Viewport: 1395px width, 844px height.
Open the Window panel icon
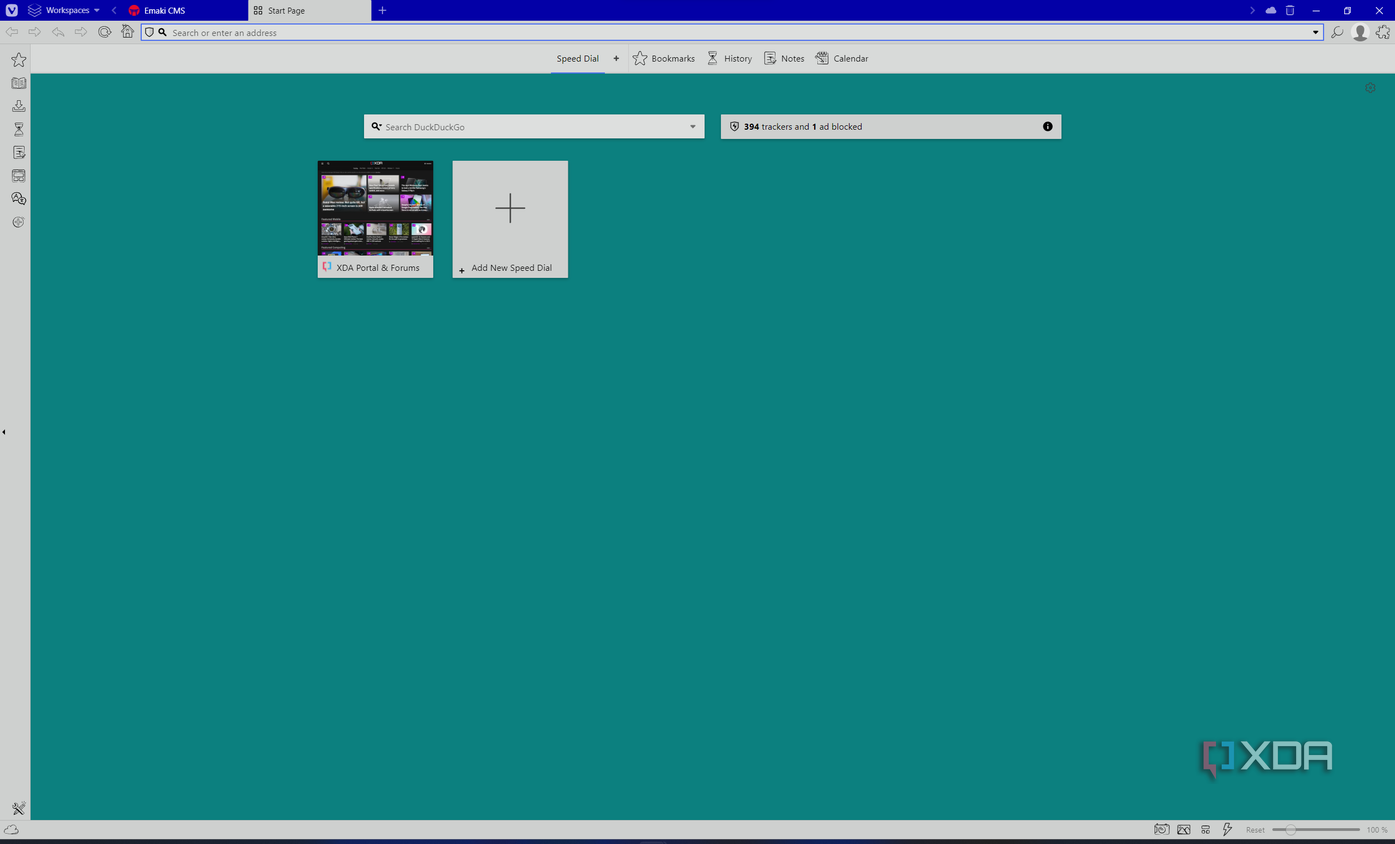18,175
